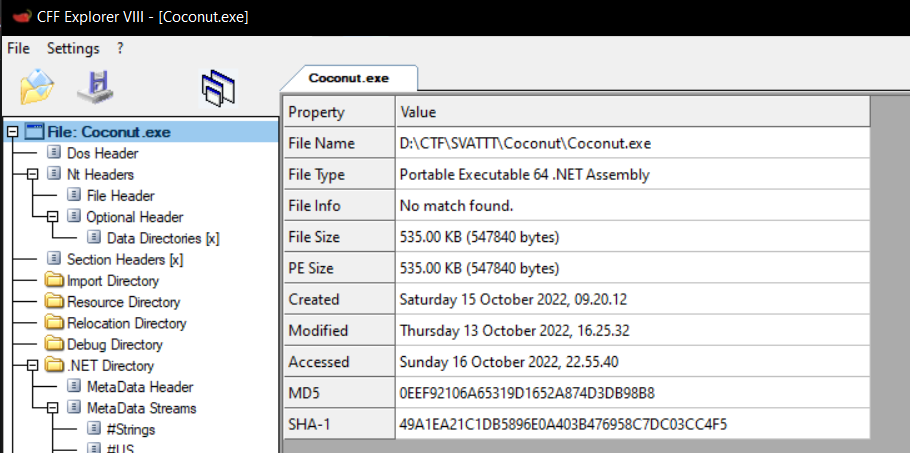Click the 'No match found.' value
Screen dimensions: 910x453
[x=457, y=206]
